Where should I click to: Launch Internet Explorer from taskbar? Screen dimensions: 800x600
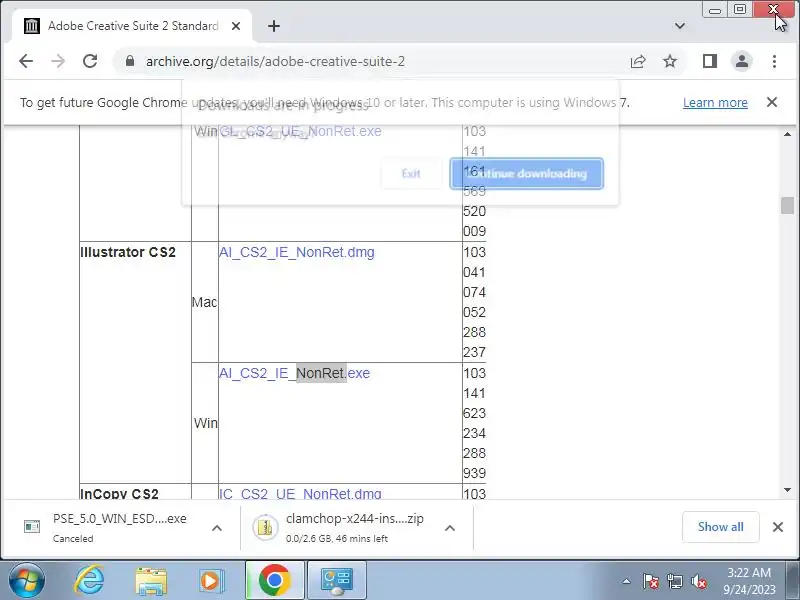pyautogui.click(x=89, y=581)
